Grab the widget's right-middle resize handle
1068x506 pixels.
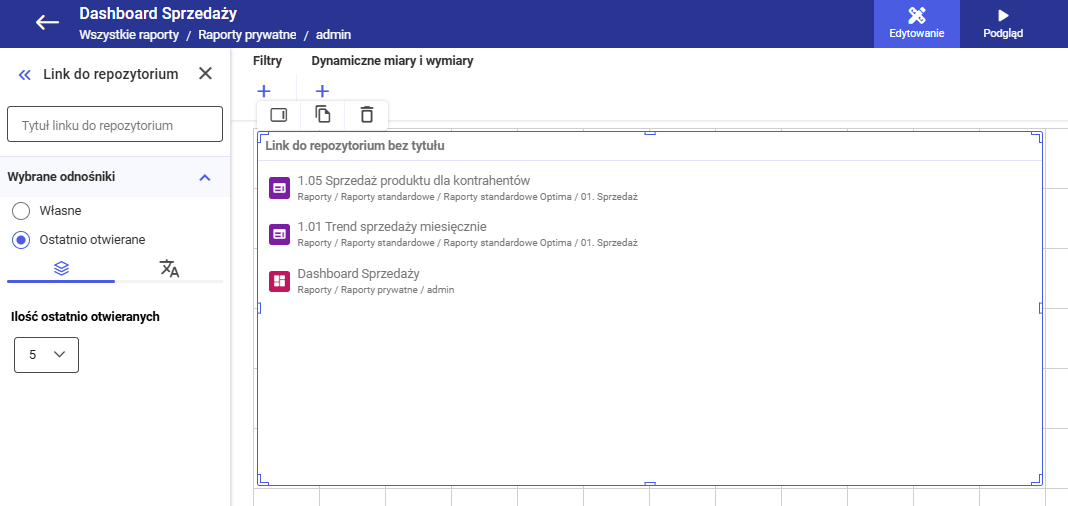pos(1041,309)
